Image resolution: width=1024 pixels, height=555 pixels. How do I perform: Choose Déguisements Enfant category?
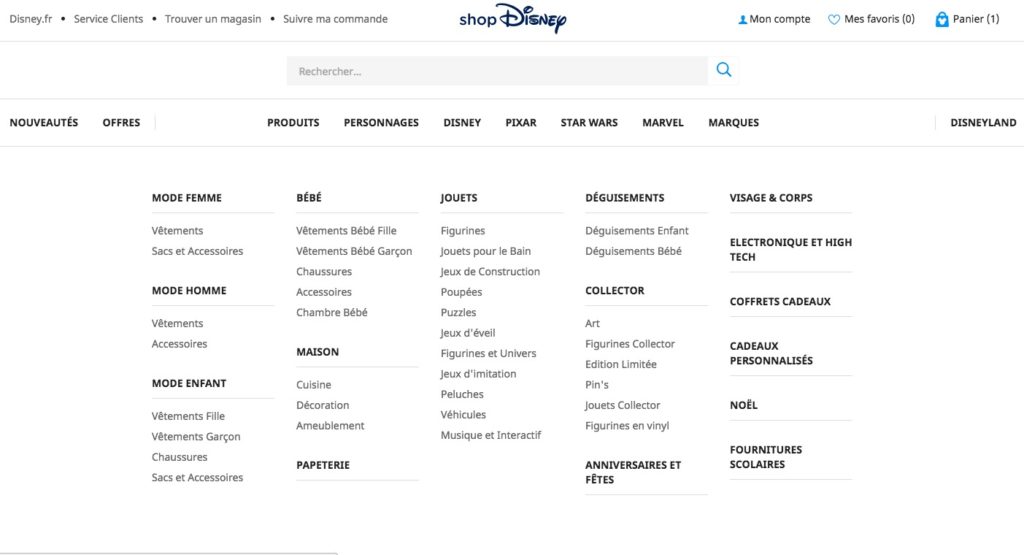[x=637, y=231]
